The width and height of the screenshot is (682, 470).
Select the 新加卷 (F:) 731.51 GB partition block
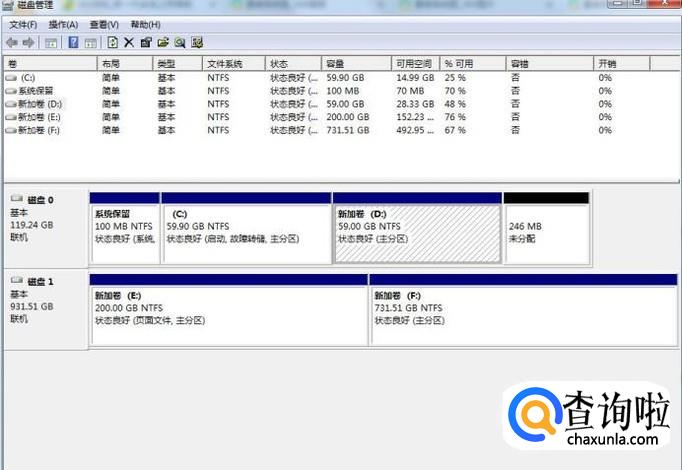coord(523,310)
